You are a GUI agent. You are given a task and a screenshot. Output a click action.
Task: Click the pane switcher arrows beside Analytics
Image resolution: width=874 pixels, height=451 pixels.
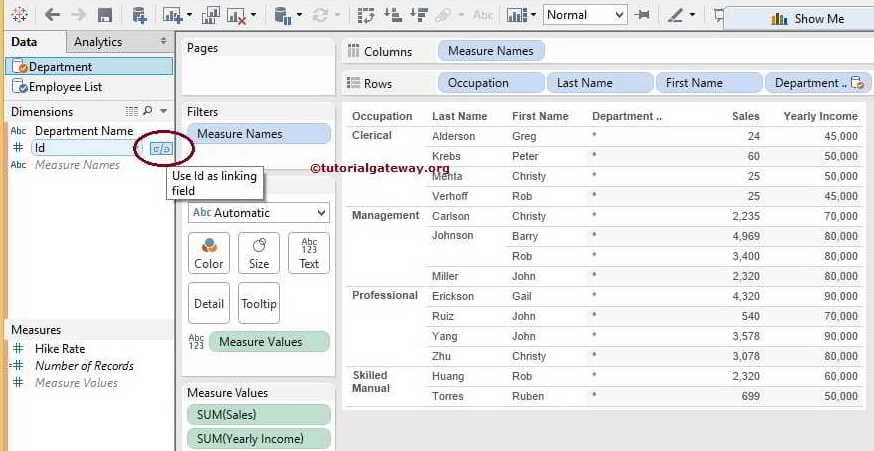tap(163, 41)
